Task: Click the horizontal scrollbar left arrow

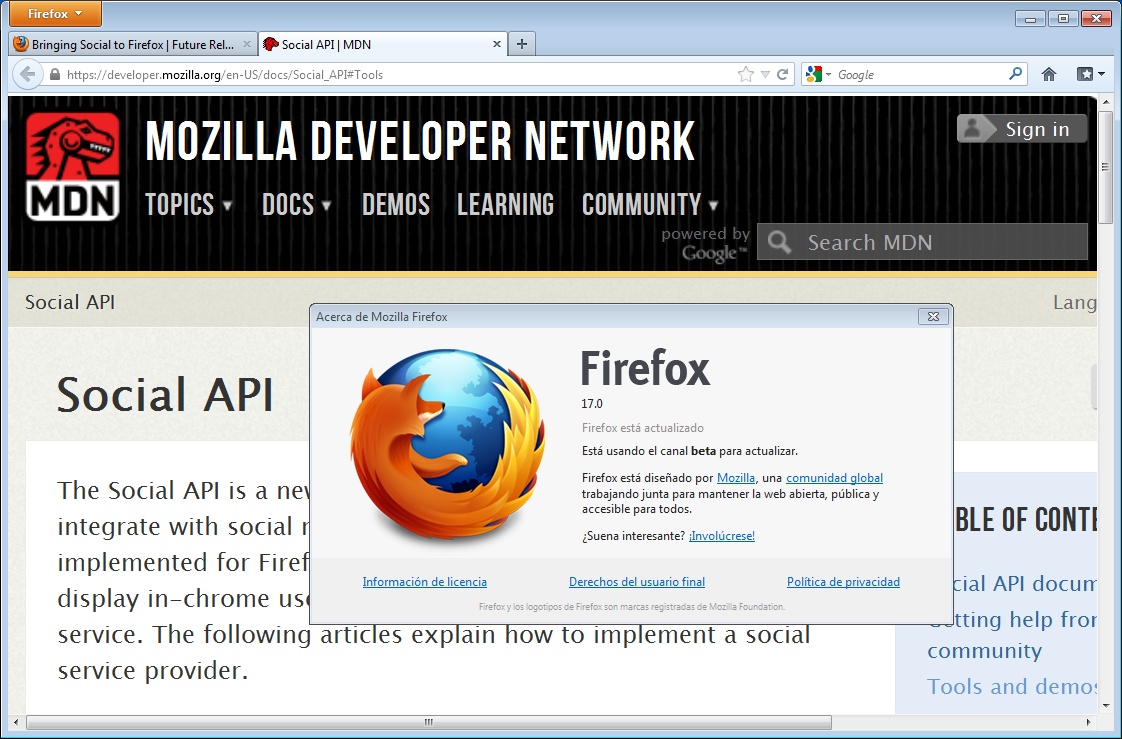Action: coord(16,723)
